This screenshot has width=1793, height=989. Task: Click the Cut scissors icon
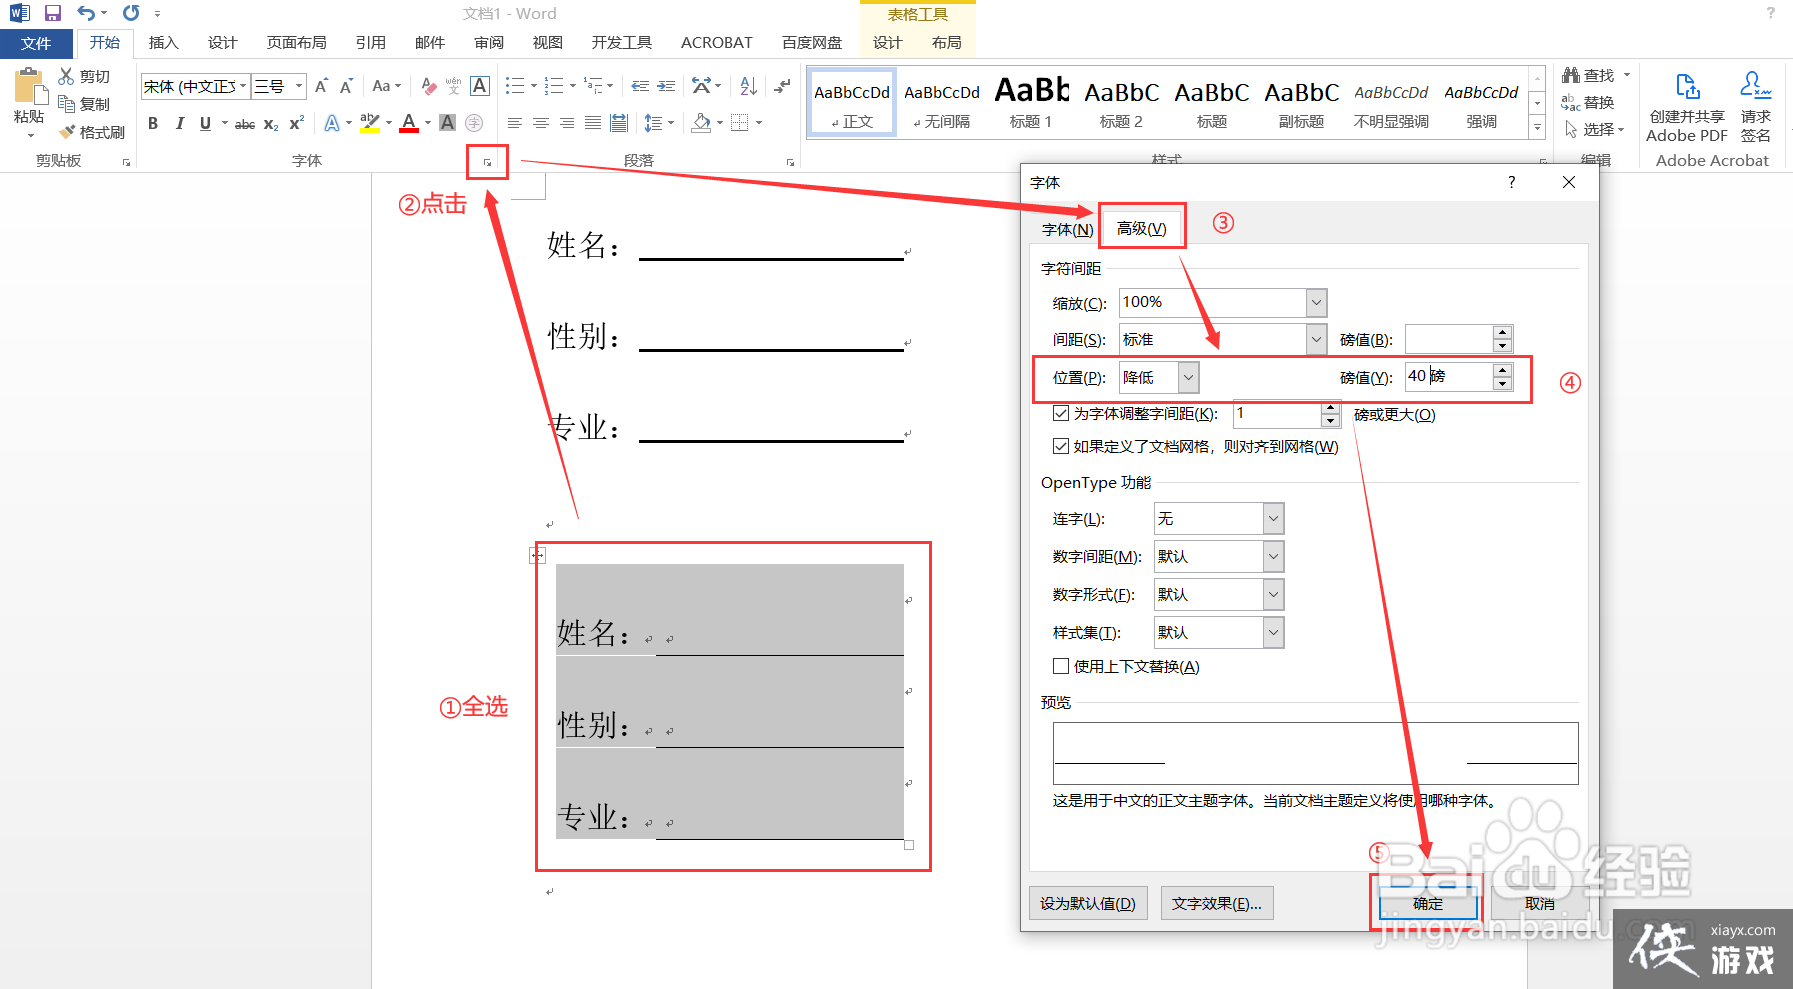(67, 76)
